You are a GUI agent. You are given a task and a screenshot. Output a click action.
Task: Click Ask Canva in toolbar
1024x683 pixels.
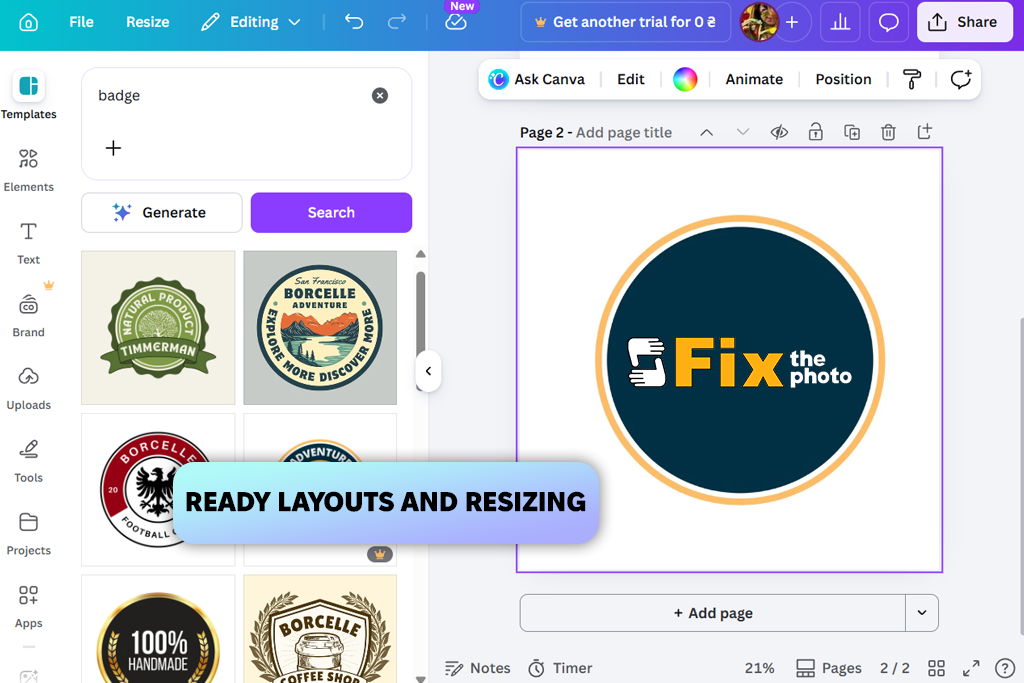point(537,80)
